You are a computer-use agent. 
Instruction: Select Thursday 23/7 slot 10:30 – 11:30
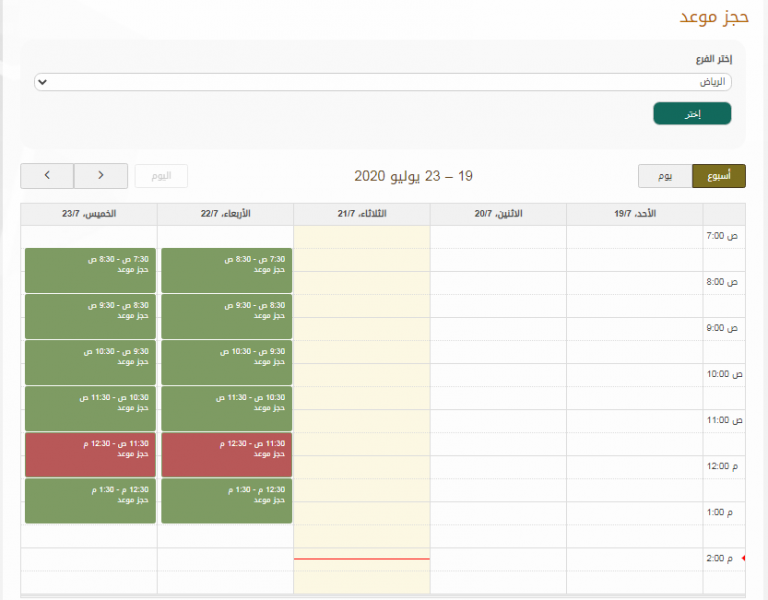pyautogui.click(x=90, y=408)
